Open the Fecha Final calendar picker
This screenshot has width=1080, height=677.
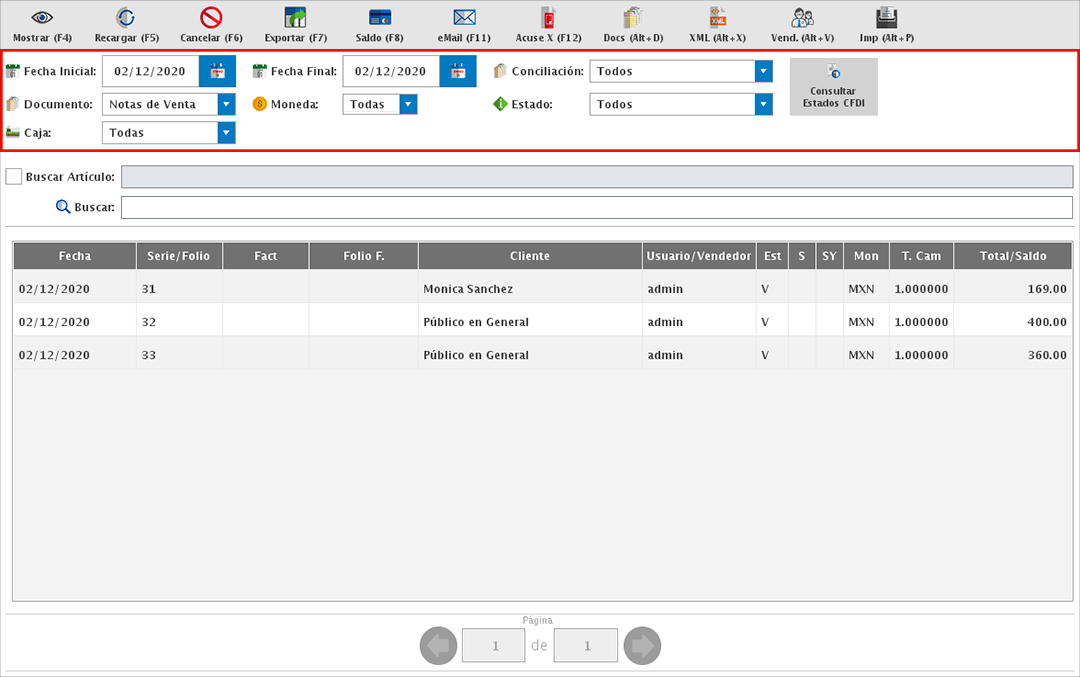458,71
